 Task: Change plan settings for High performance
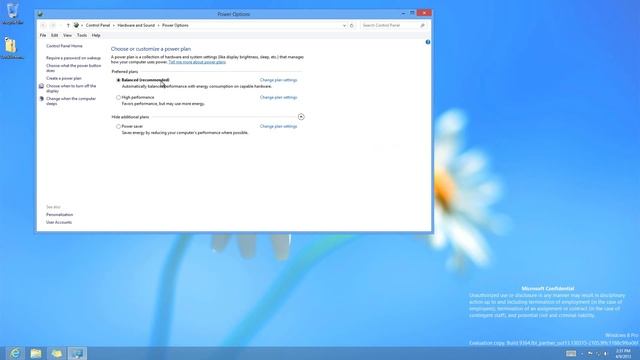(278, 98)
